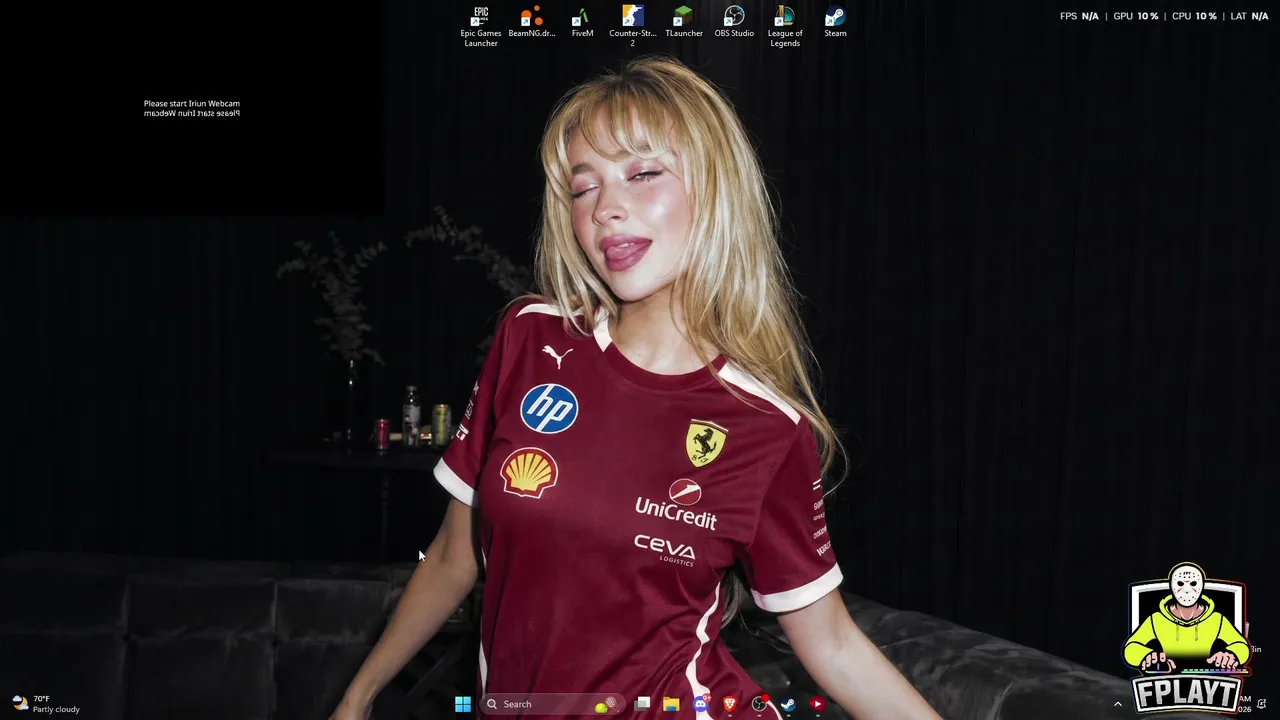Select the Epic Games Launcher desktop icon
Viewport: 1280px width, 720px height.
click(481, 27)
